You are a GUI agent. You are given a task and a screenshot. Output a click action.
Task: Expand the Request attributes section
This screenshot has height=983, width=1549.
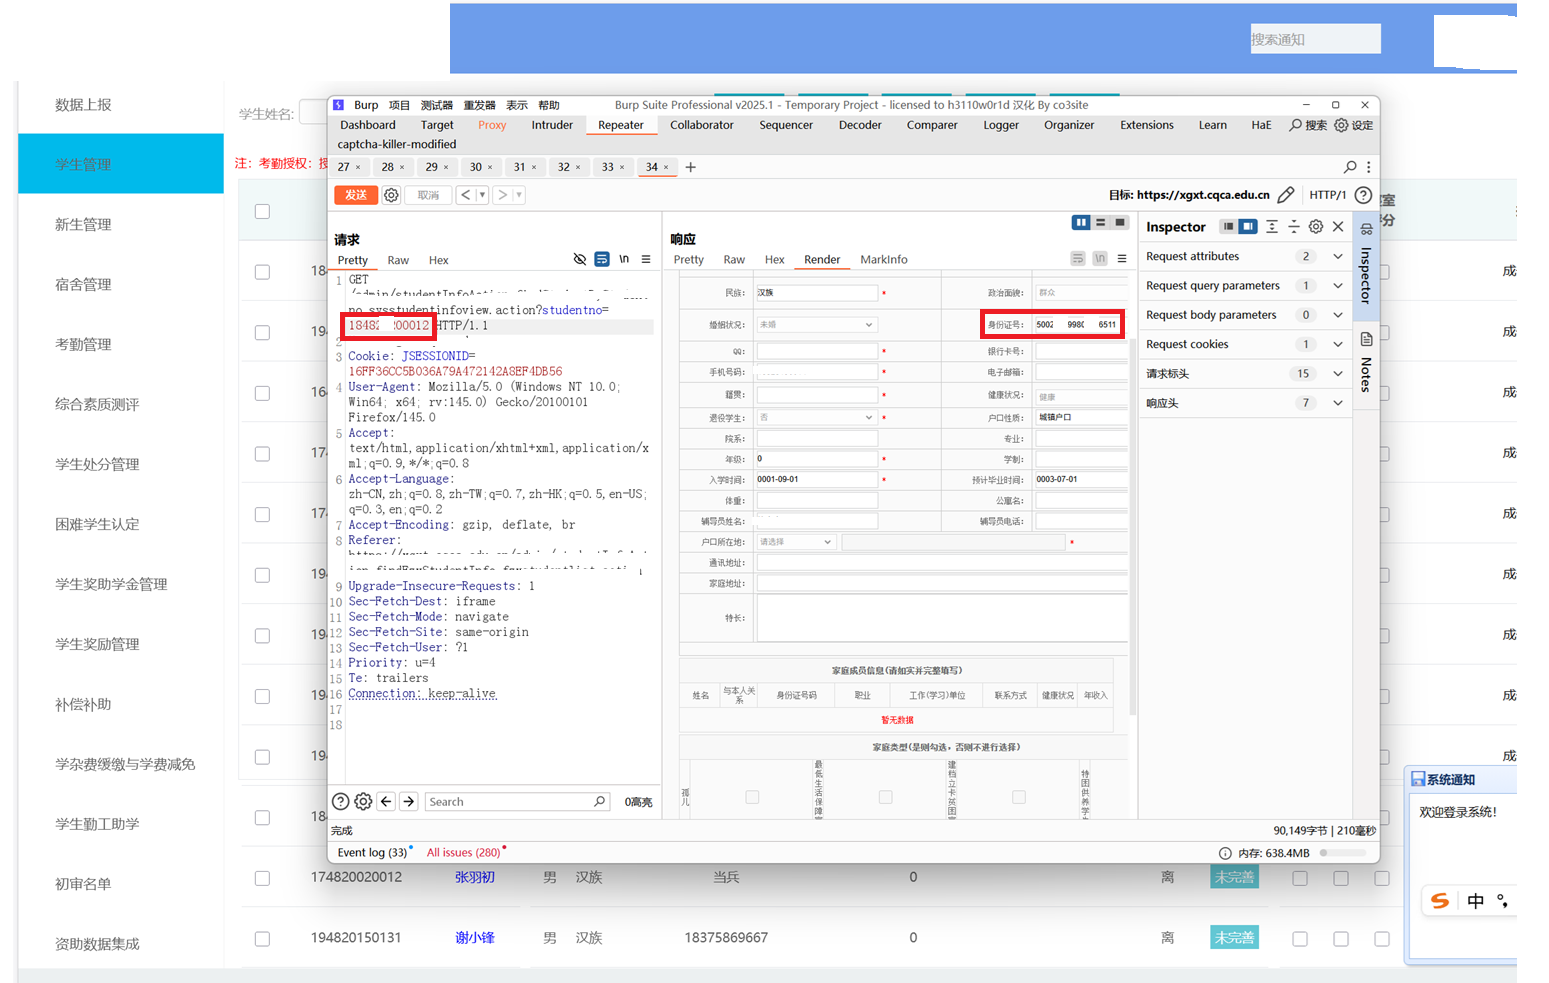click(1338, 256)
